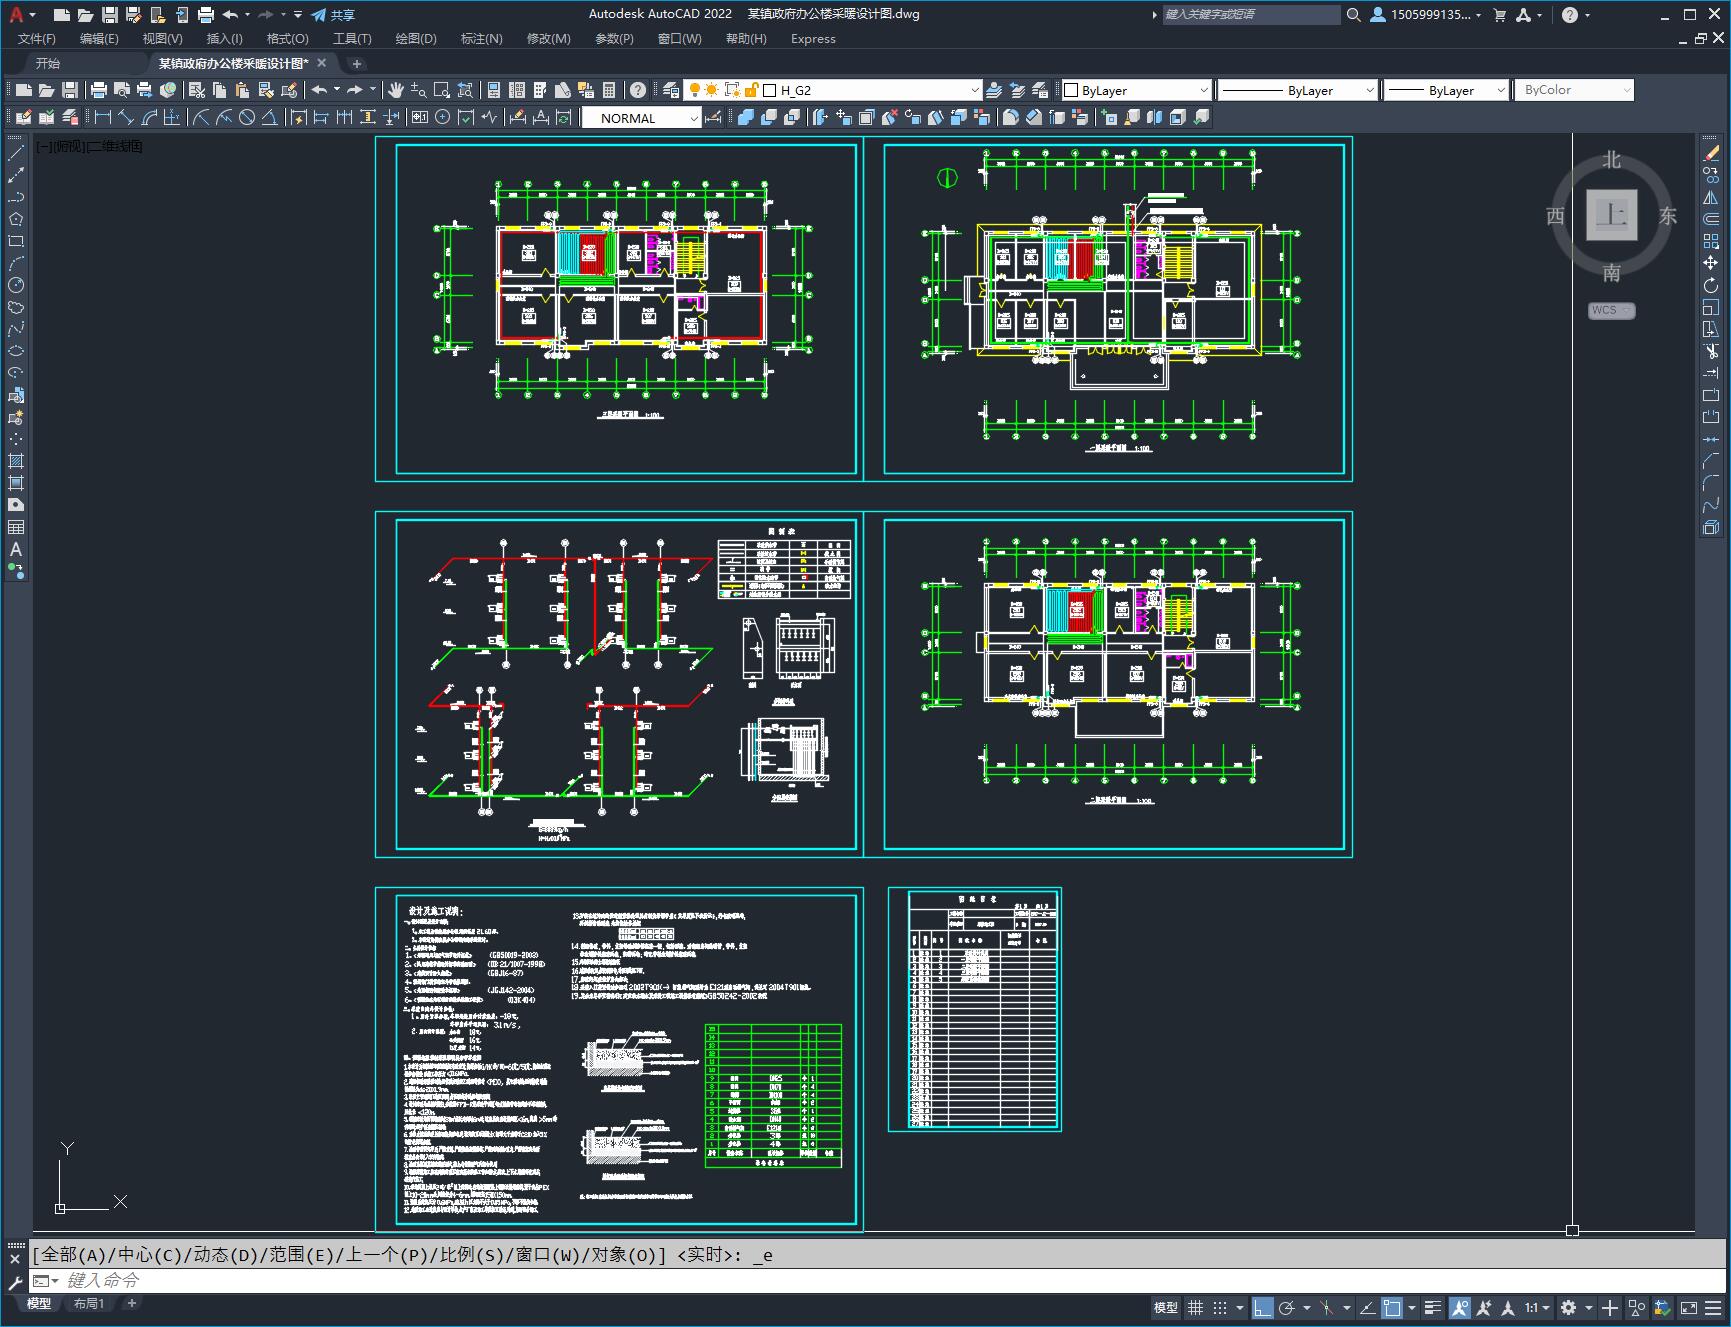Open the linetype ByLayer dropdown
The image size is (1731, 1327).
[x=1370, y=90]
